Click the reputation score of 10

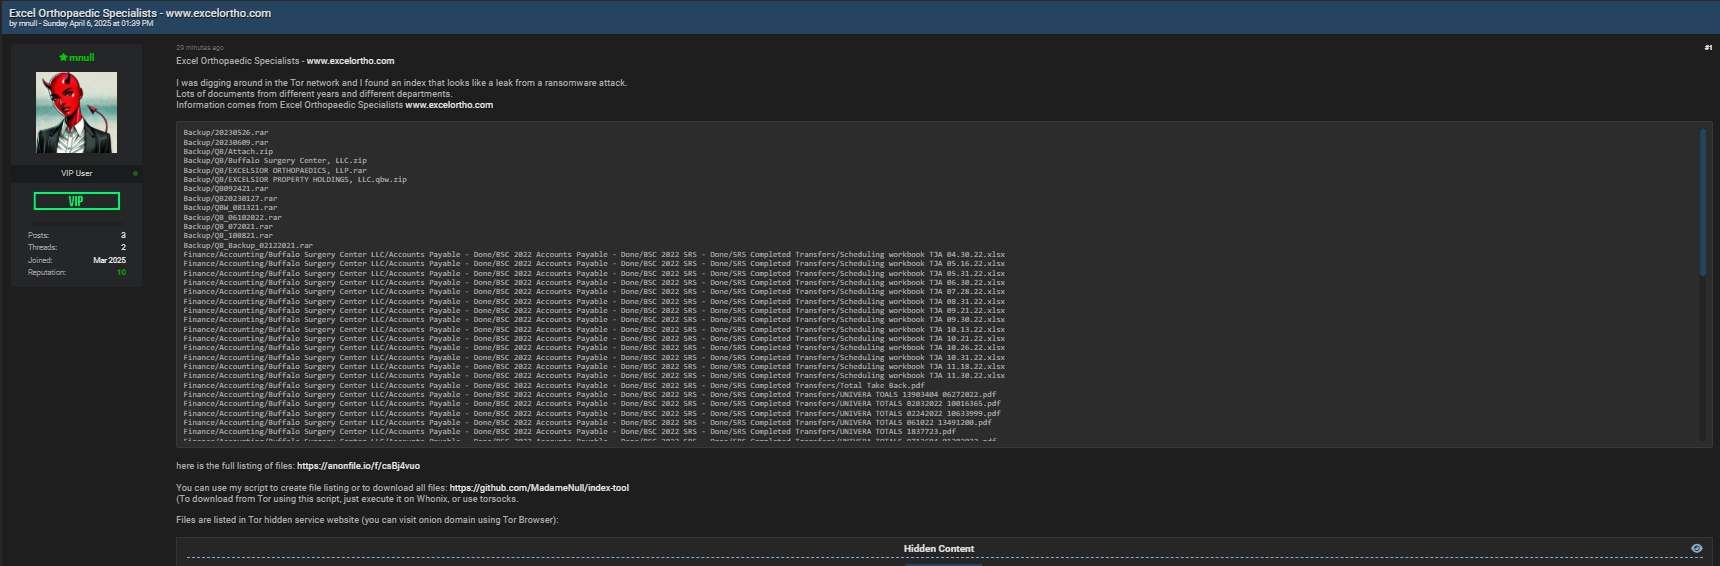tap(121, 272)
